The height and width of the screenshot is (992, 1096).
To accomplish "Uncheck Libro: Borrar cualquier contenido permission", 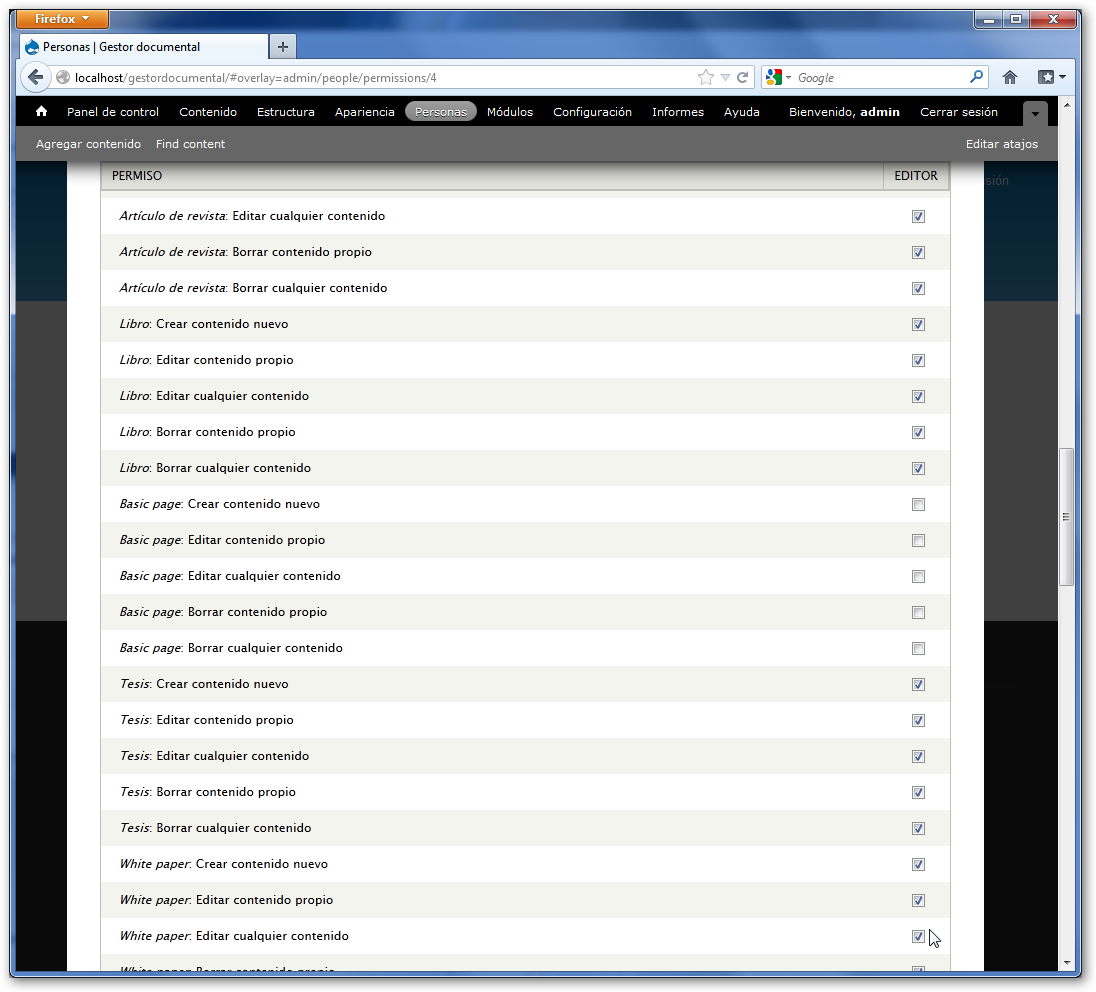I will pyautogui.click(x=918, y=469).
